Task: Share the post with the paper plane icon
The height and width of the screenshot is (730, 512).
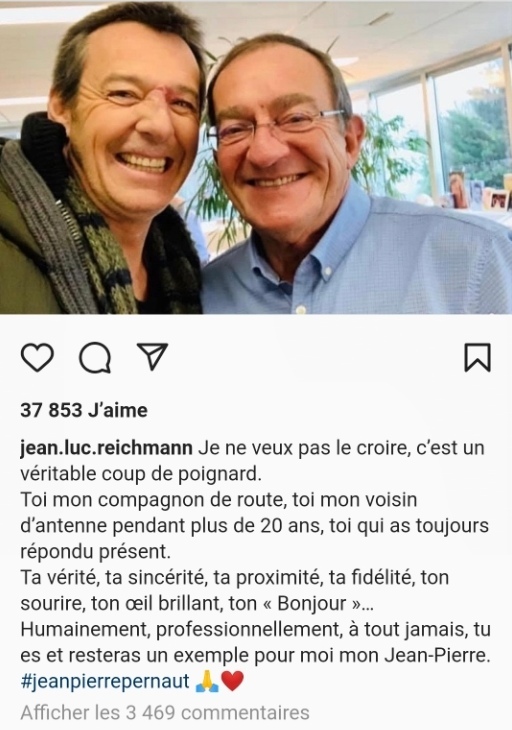Action: tap(152, 357)
